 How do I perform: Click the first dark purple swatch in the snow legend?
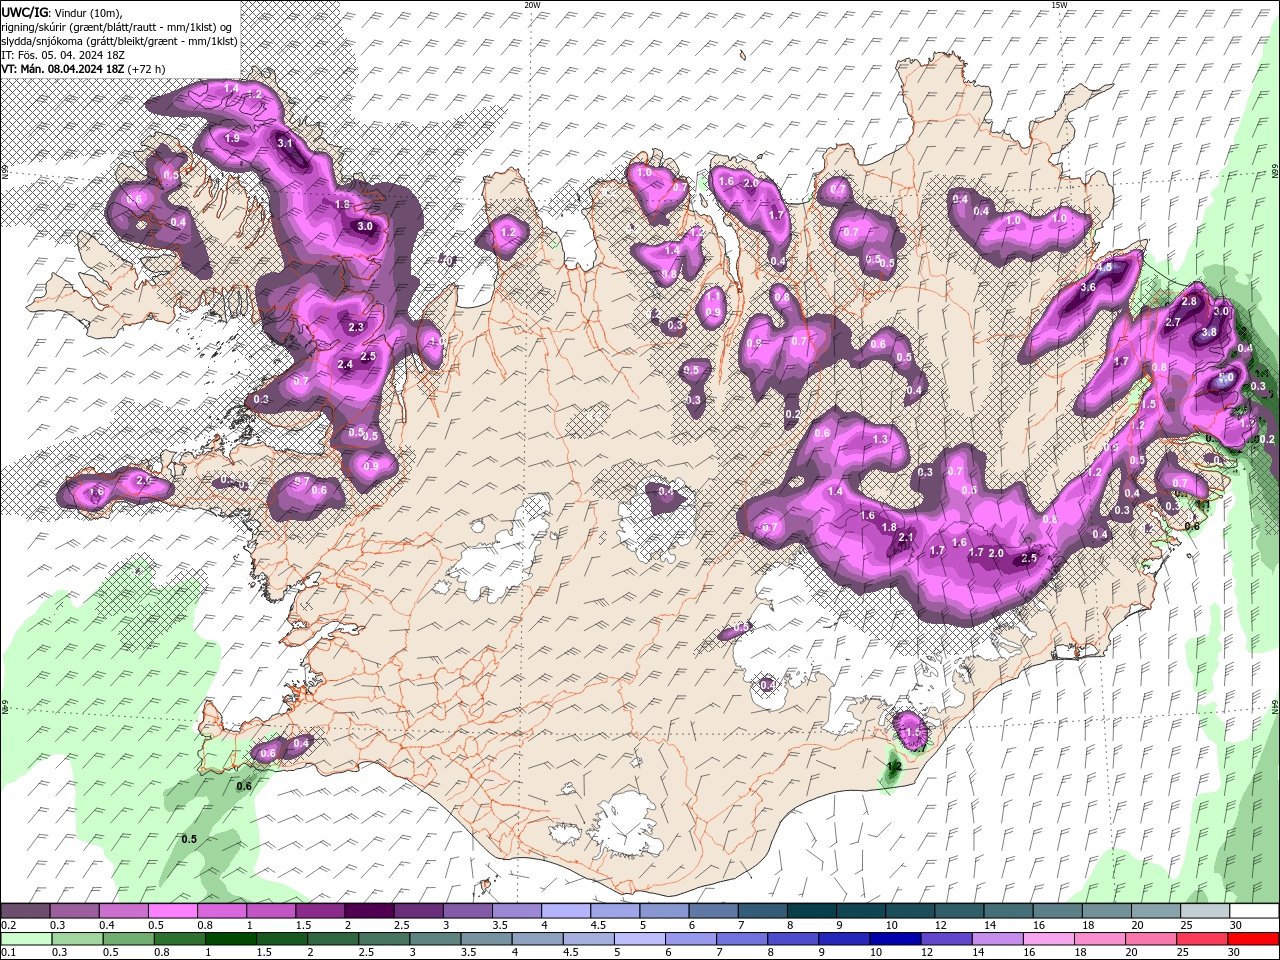[26, 911]
